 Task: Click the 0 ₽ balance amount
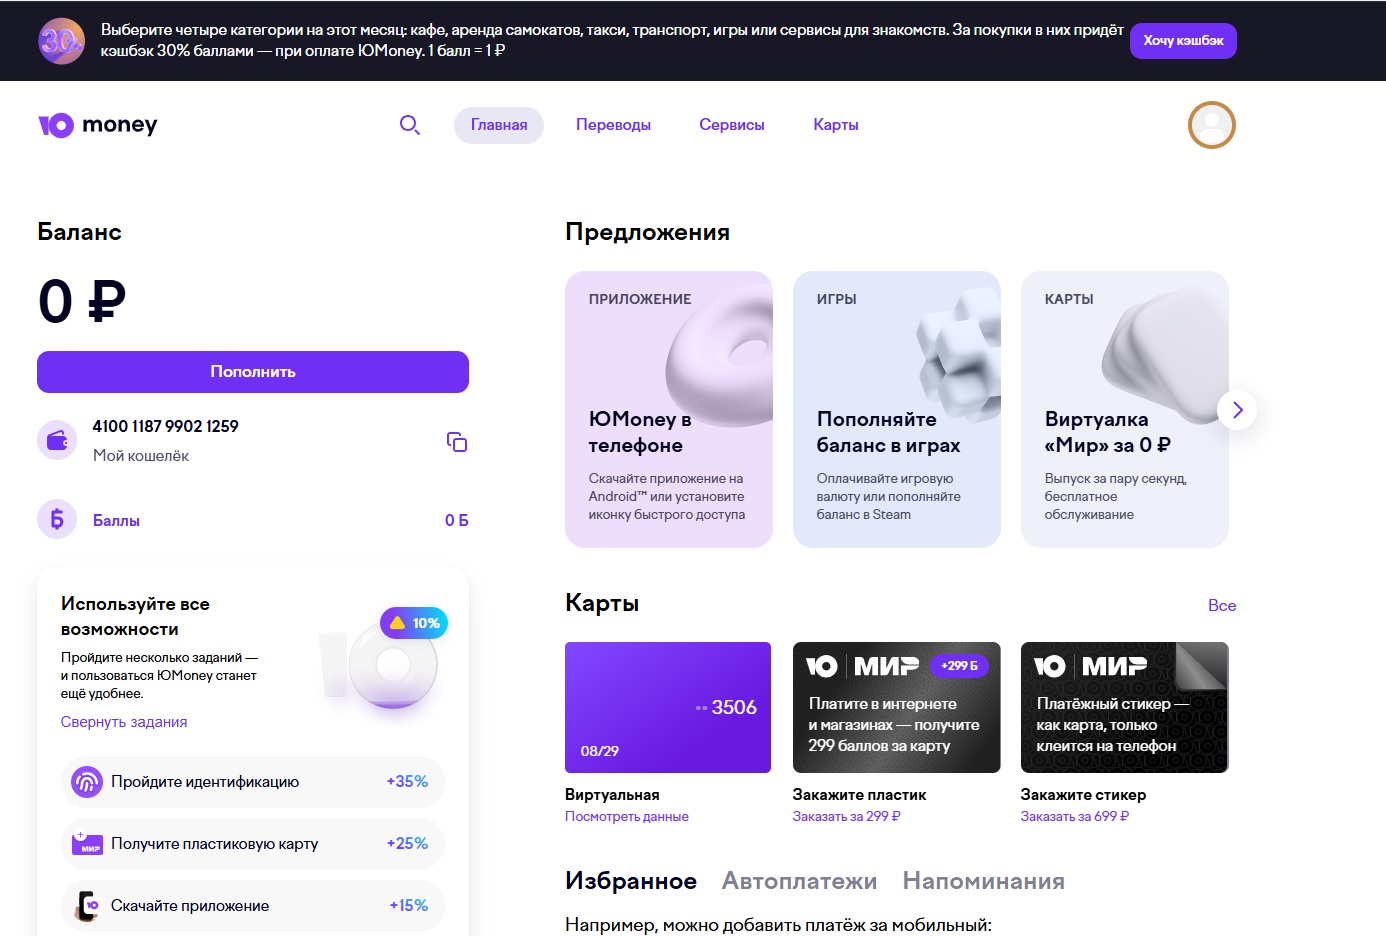(x=82, y=301)
